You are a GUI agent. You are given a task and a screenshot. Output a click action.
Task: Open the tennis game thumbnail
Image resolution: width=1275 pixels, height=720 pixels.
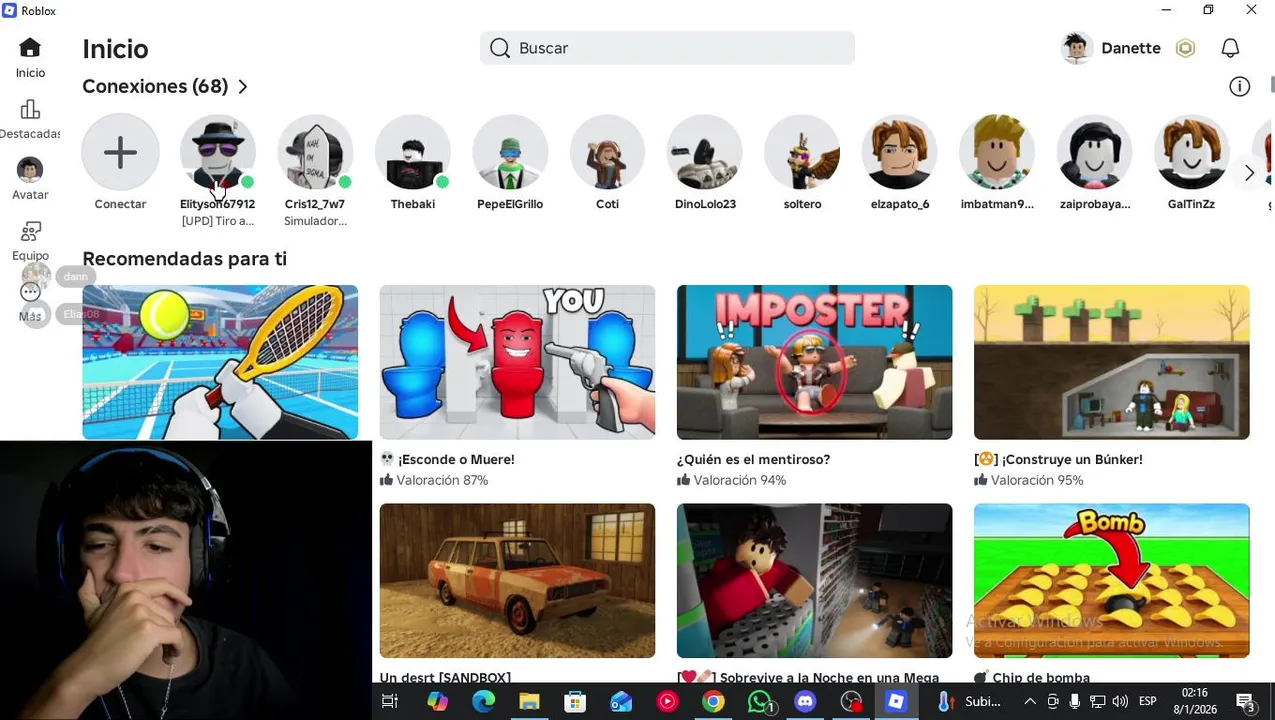click(x=220, y=362)
